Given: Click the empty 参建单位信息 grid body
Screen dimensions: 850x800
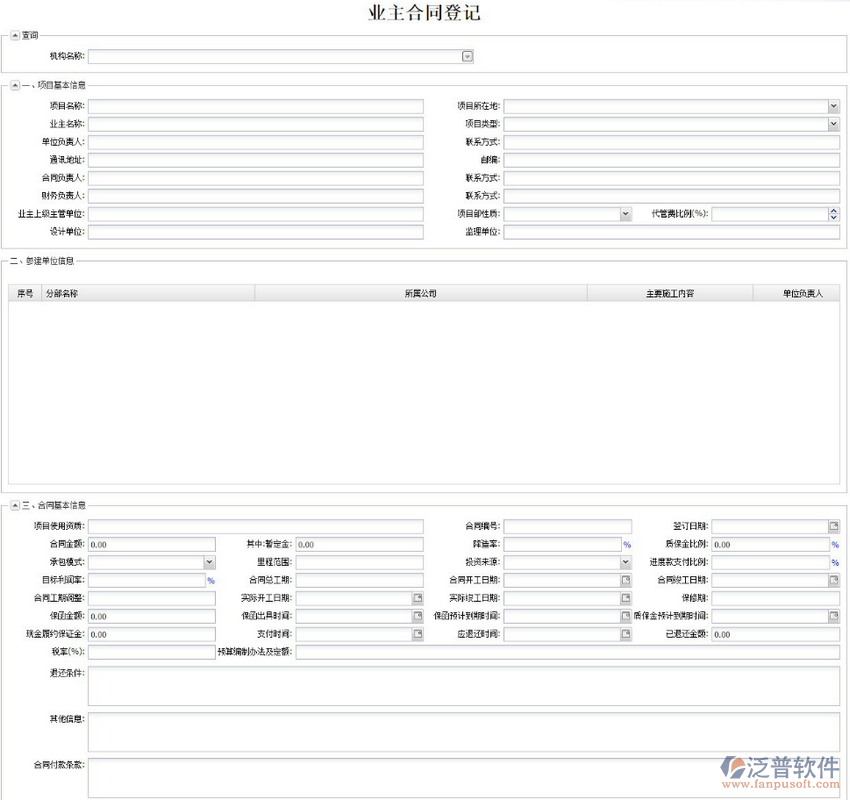Looking at the screenshot, I should point(424,392).
